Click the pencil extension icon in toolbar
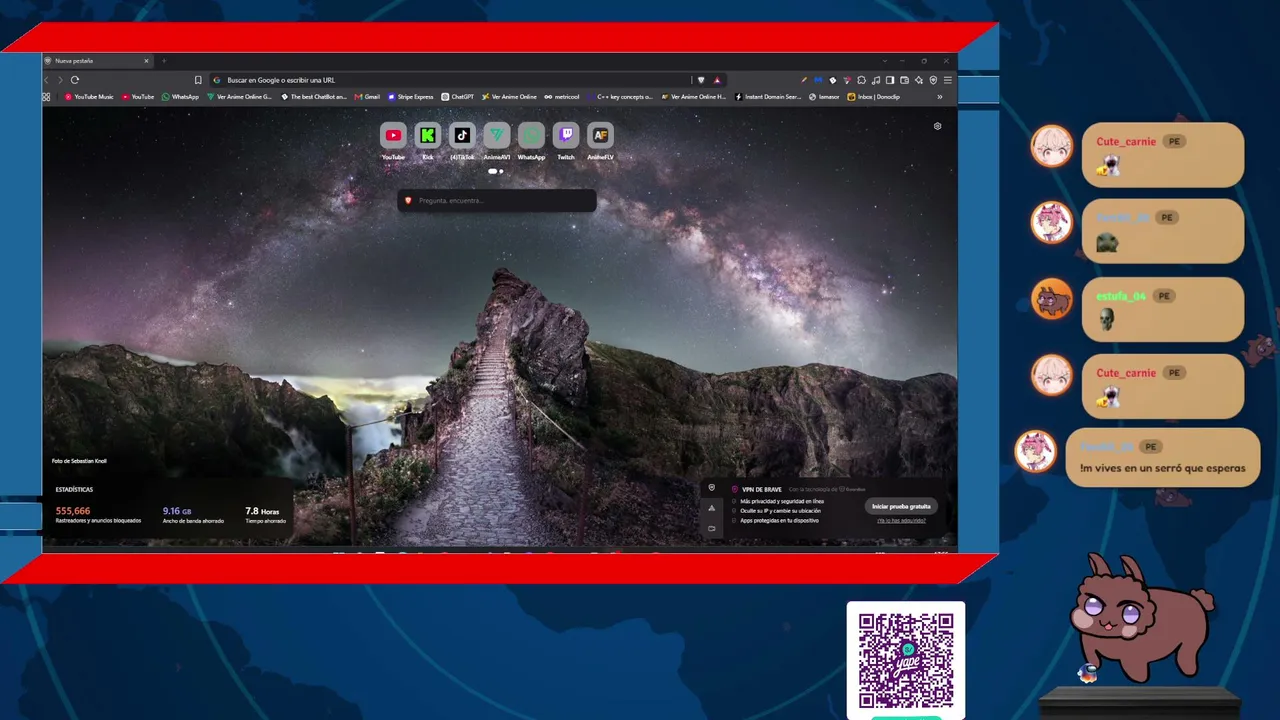 [x=804, y=80]
